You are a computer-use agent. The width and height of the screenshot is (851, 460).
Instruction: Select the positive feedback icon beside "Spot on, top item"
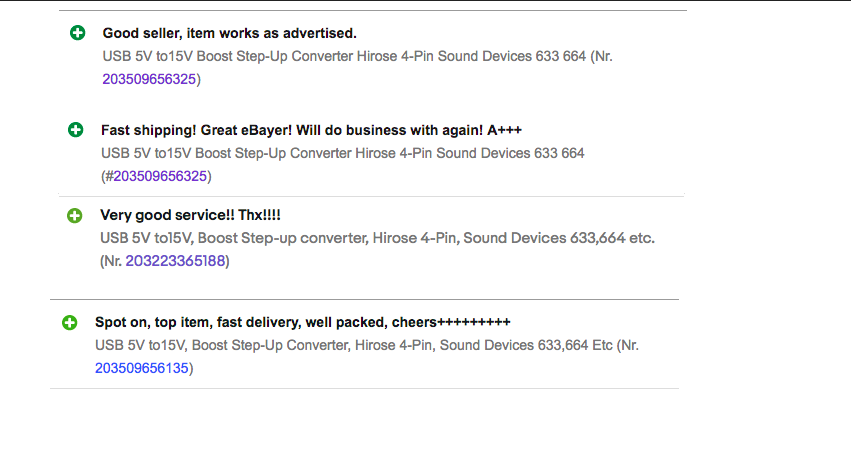(69, 323)
